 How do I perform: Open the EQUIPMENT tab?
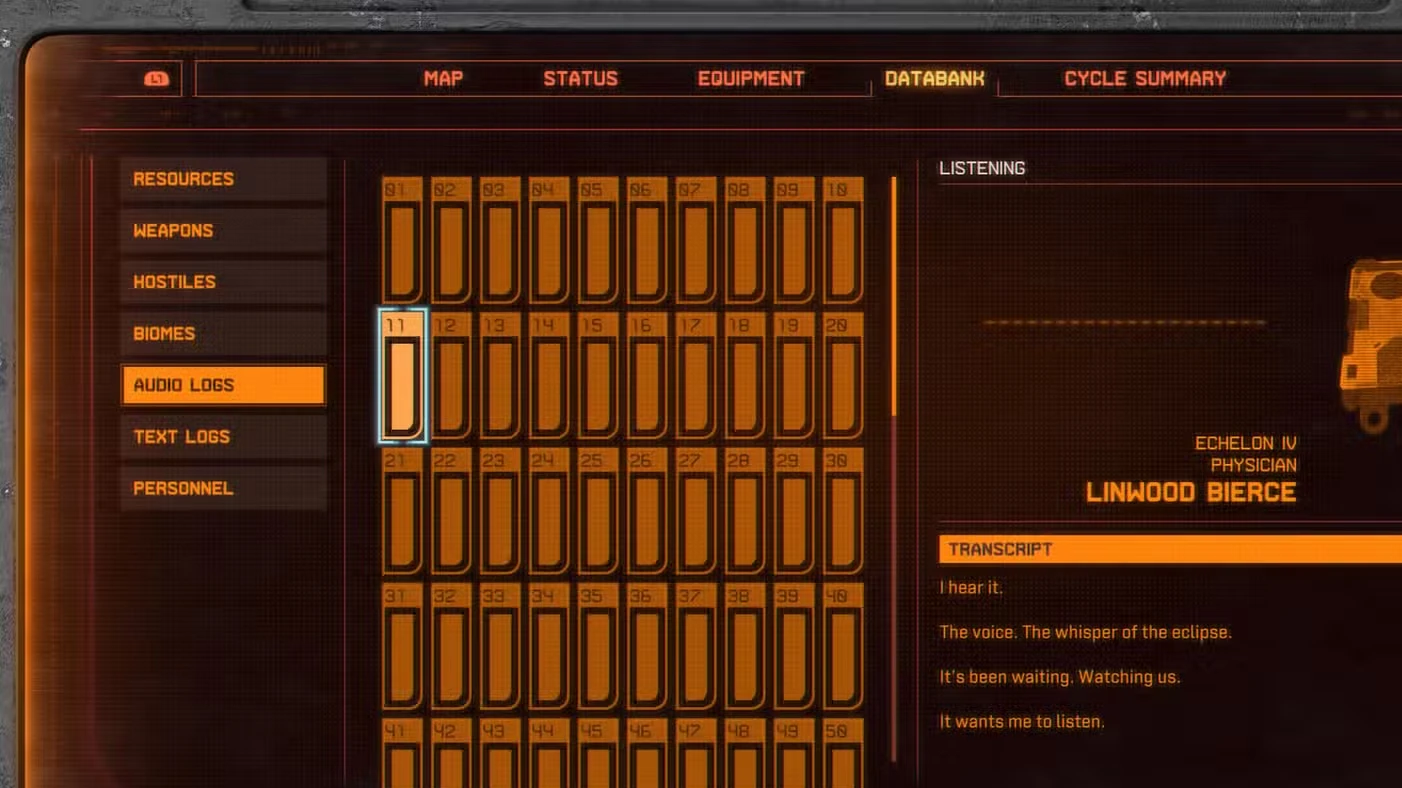pyautogui.click(x=751, y=79)
